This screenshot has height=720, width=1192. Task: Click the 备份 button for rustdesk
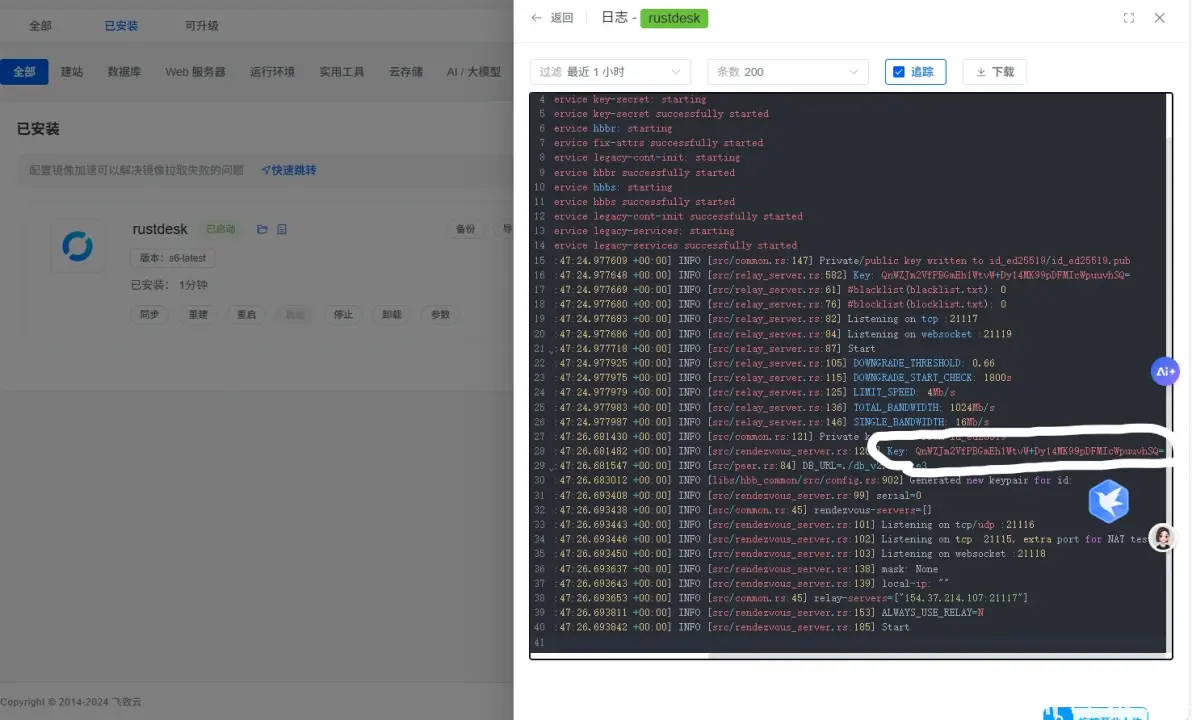(465, 229)
